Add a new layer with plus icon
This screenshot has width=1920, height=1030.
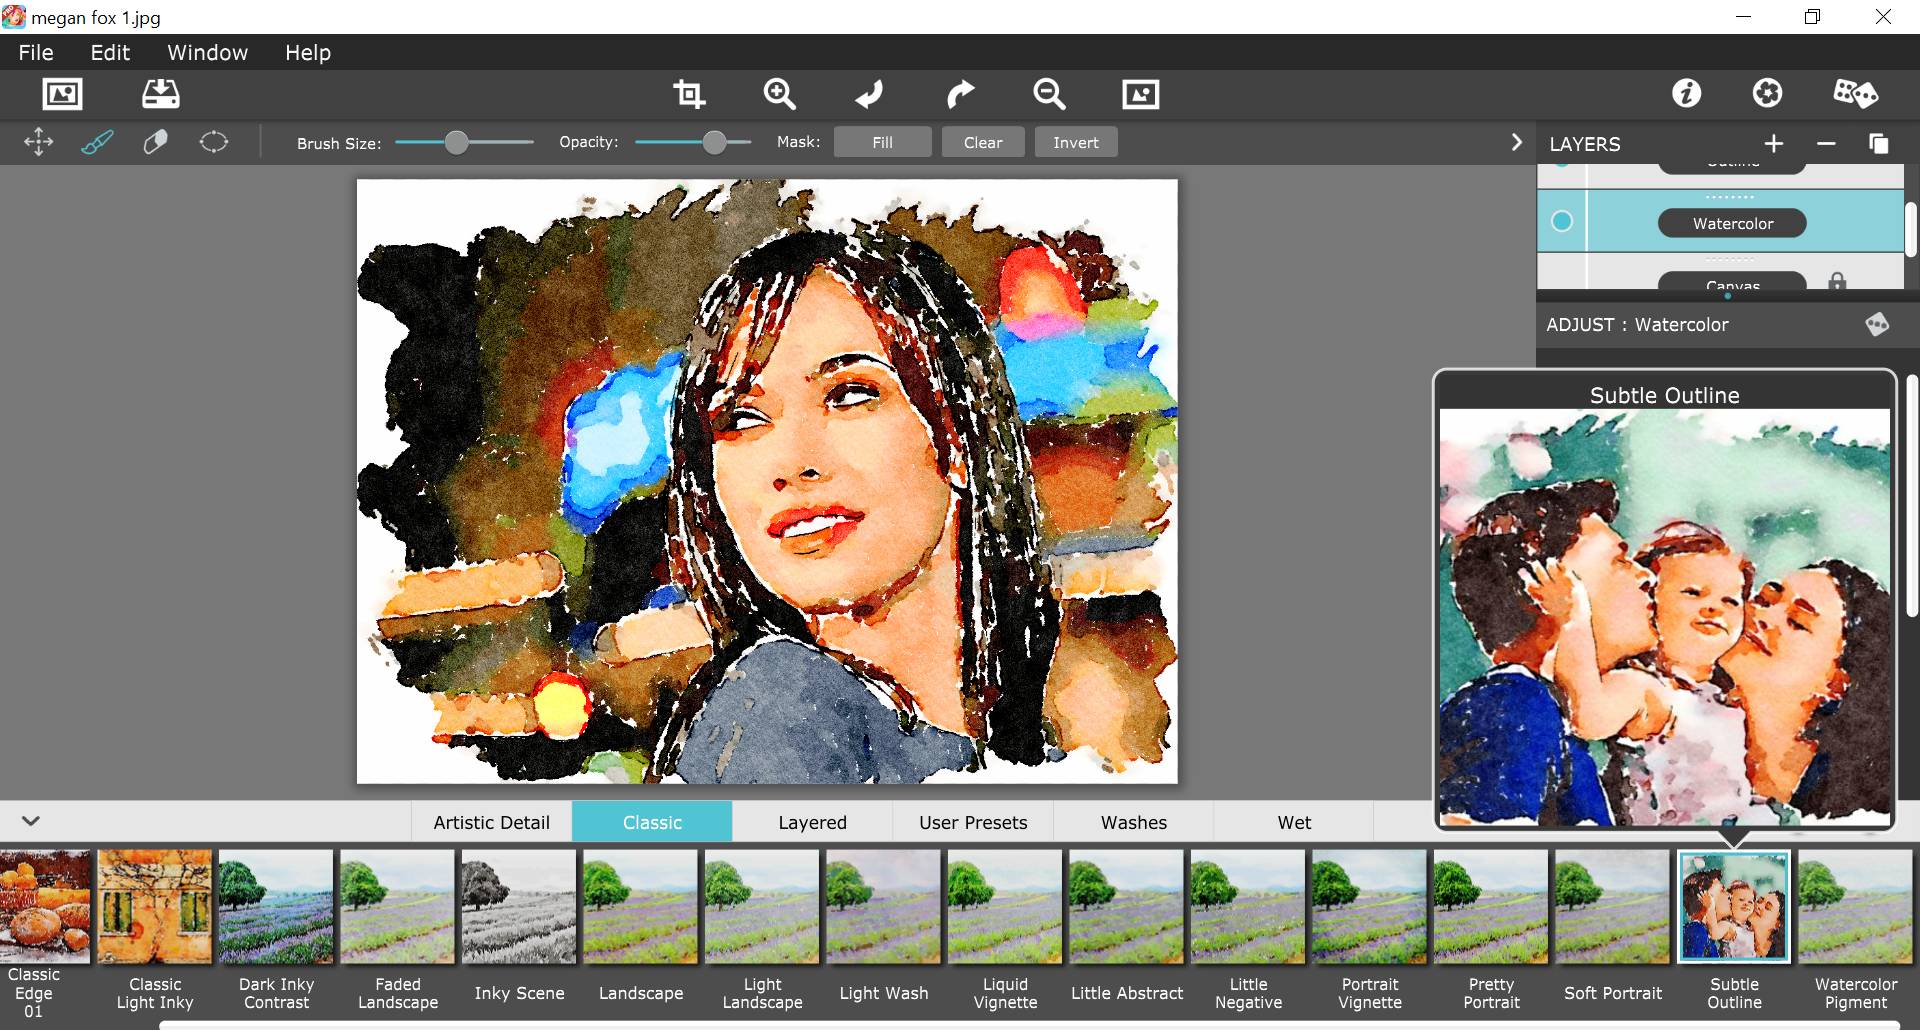(x=1774, y=144)
